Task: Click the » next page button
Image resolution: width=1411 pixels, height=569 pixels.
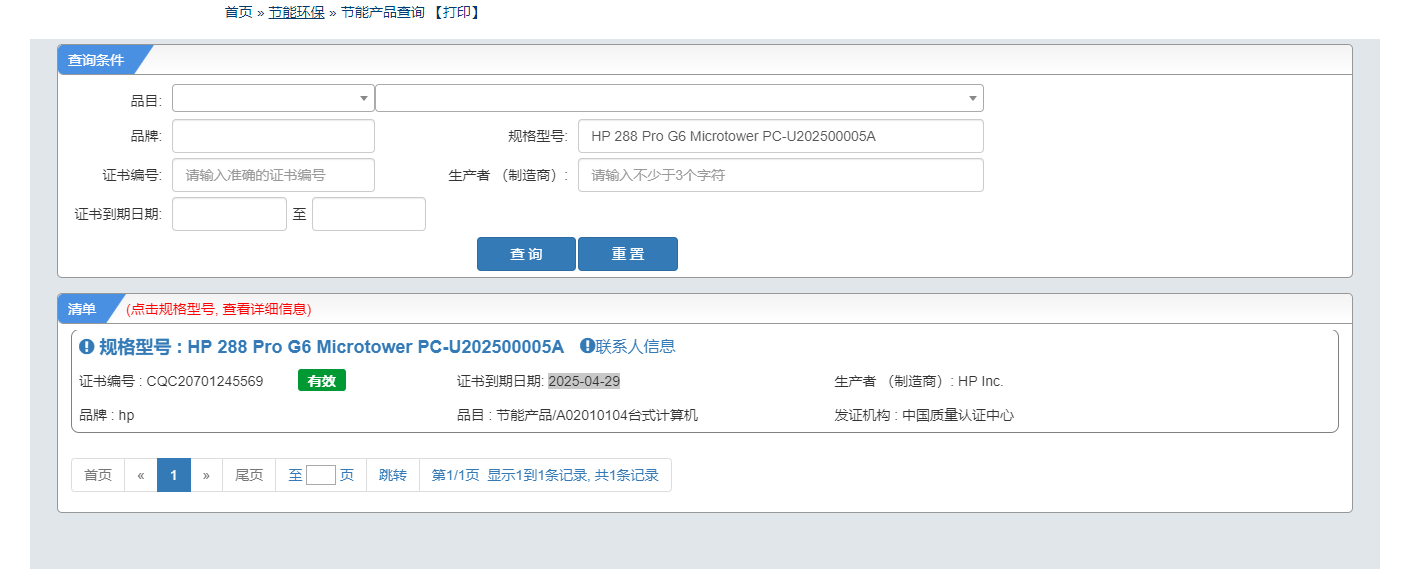Action: pos(206,475)
